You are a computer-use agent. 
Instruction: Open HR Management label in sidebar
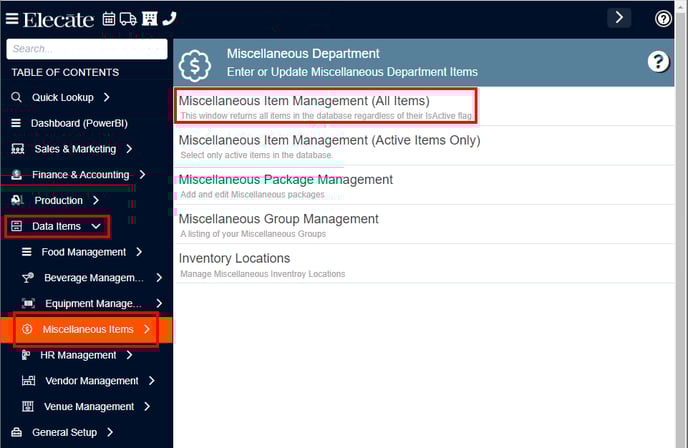[78, 355]
